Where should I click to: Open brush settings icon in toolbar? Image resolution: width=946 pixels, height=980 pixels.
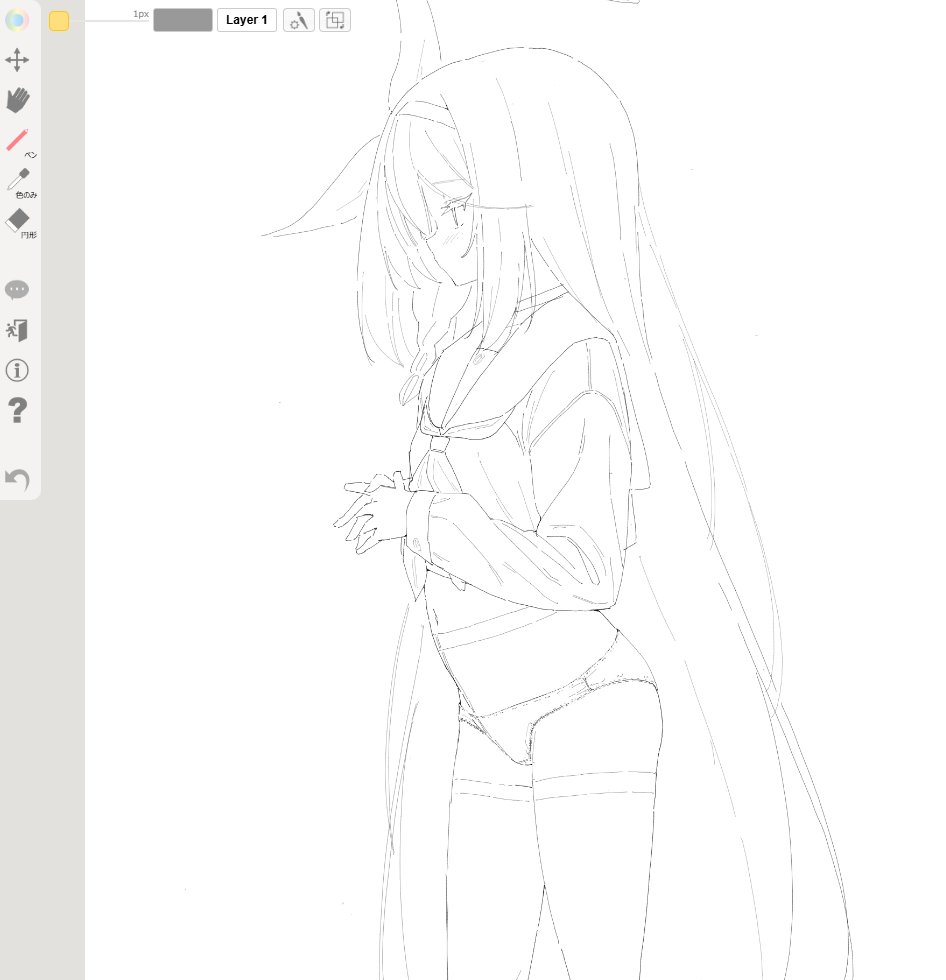click(299, 20)
